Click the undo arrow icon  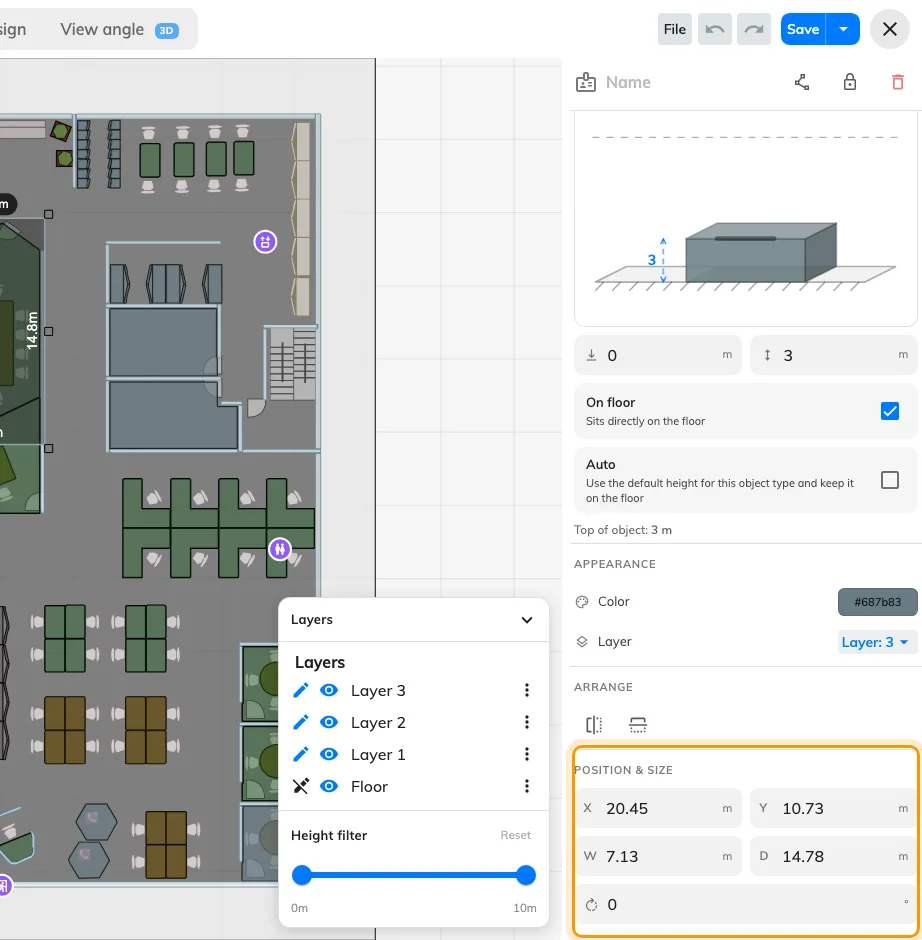pos(715,29)
